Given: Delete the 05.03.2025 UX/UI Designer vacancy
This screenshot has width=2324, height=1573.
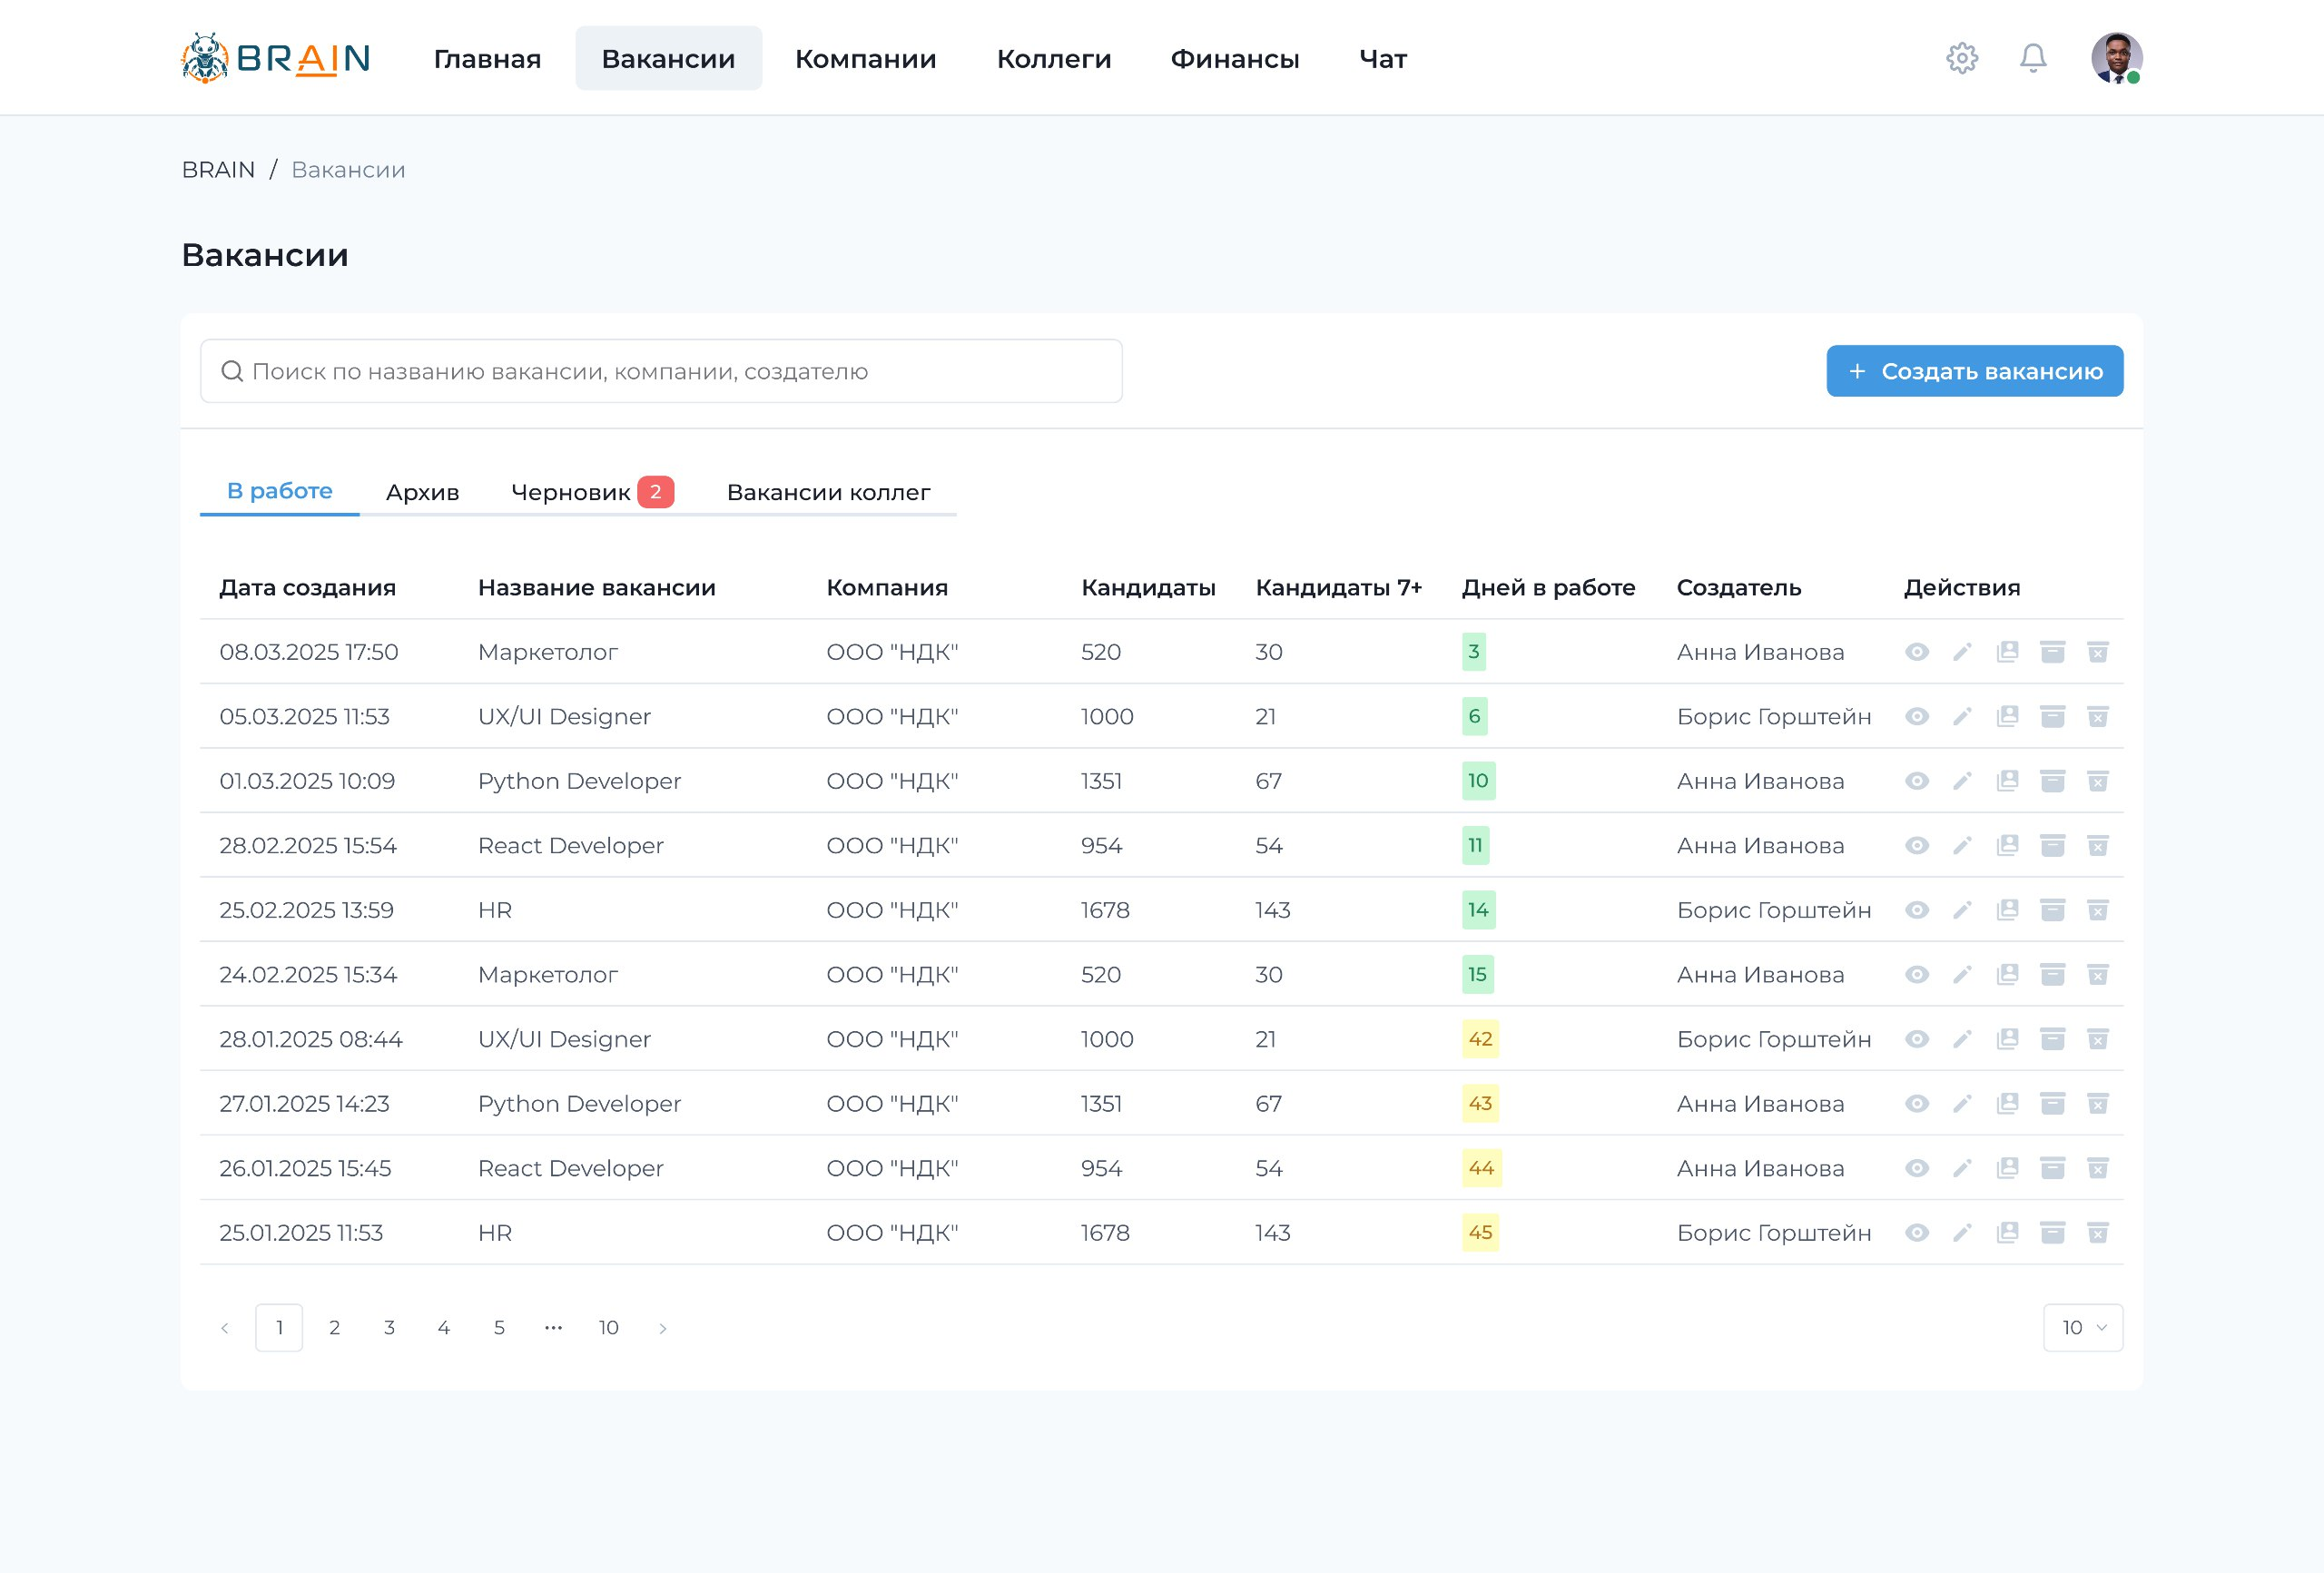Looking at the screenshot, I should [x=2098, y=716].
